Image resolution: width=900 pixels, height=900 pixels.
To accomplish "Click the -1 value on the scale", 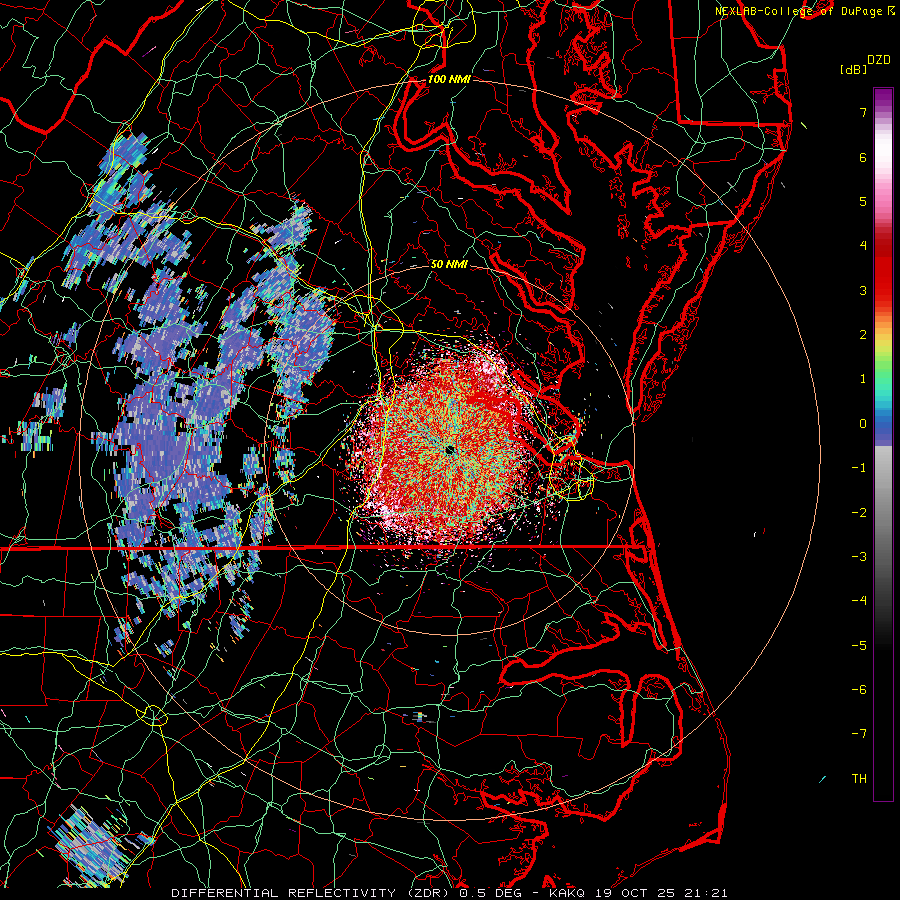I will [859, 468].
